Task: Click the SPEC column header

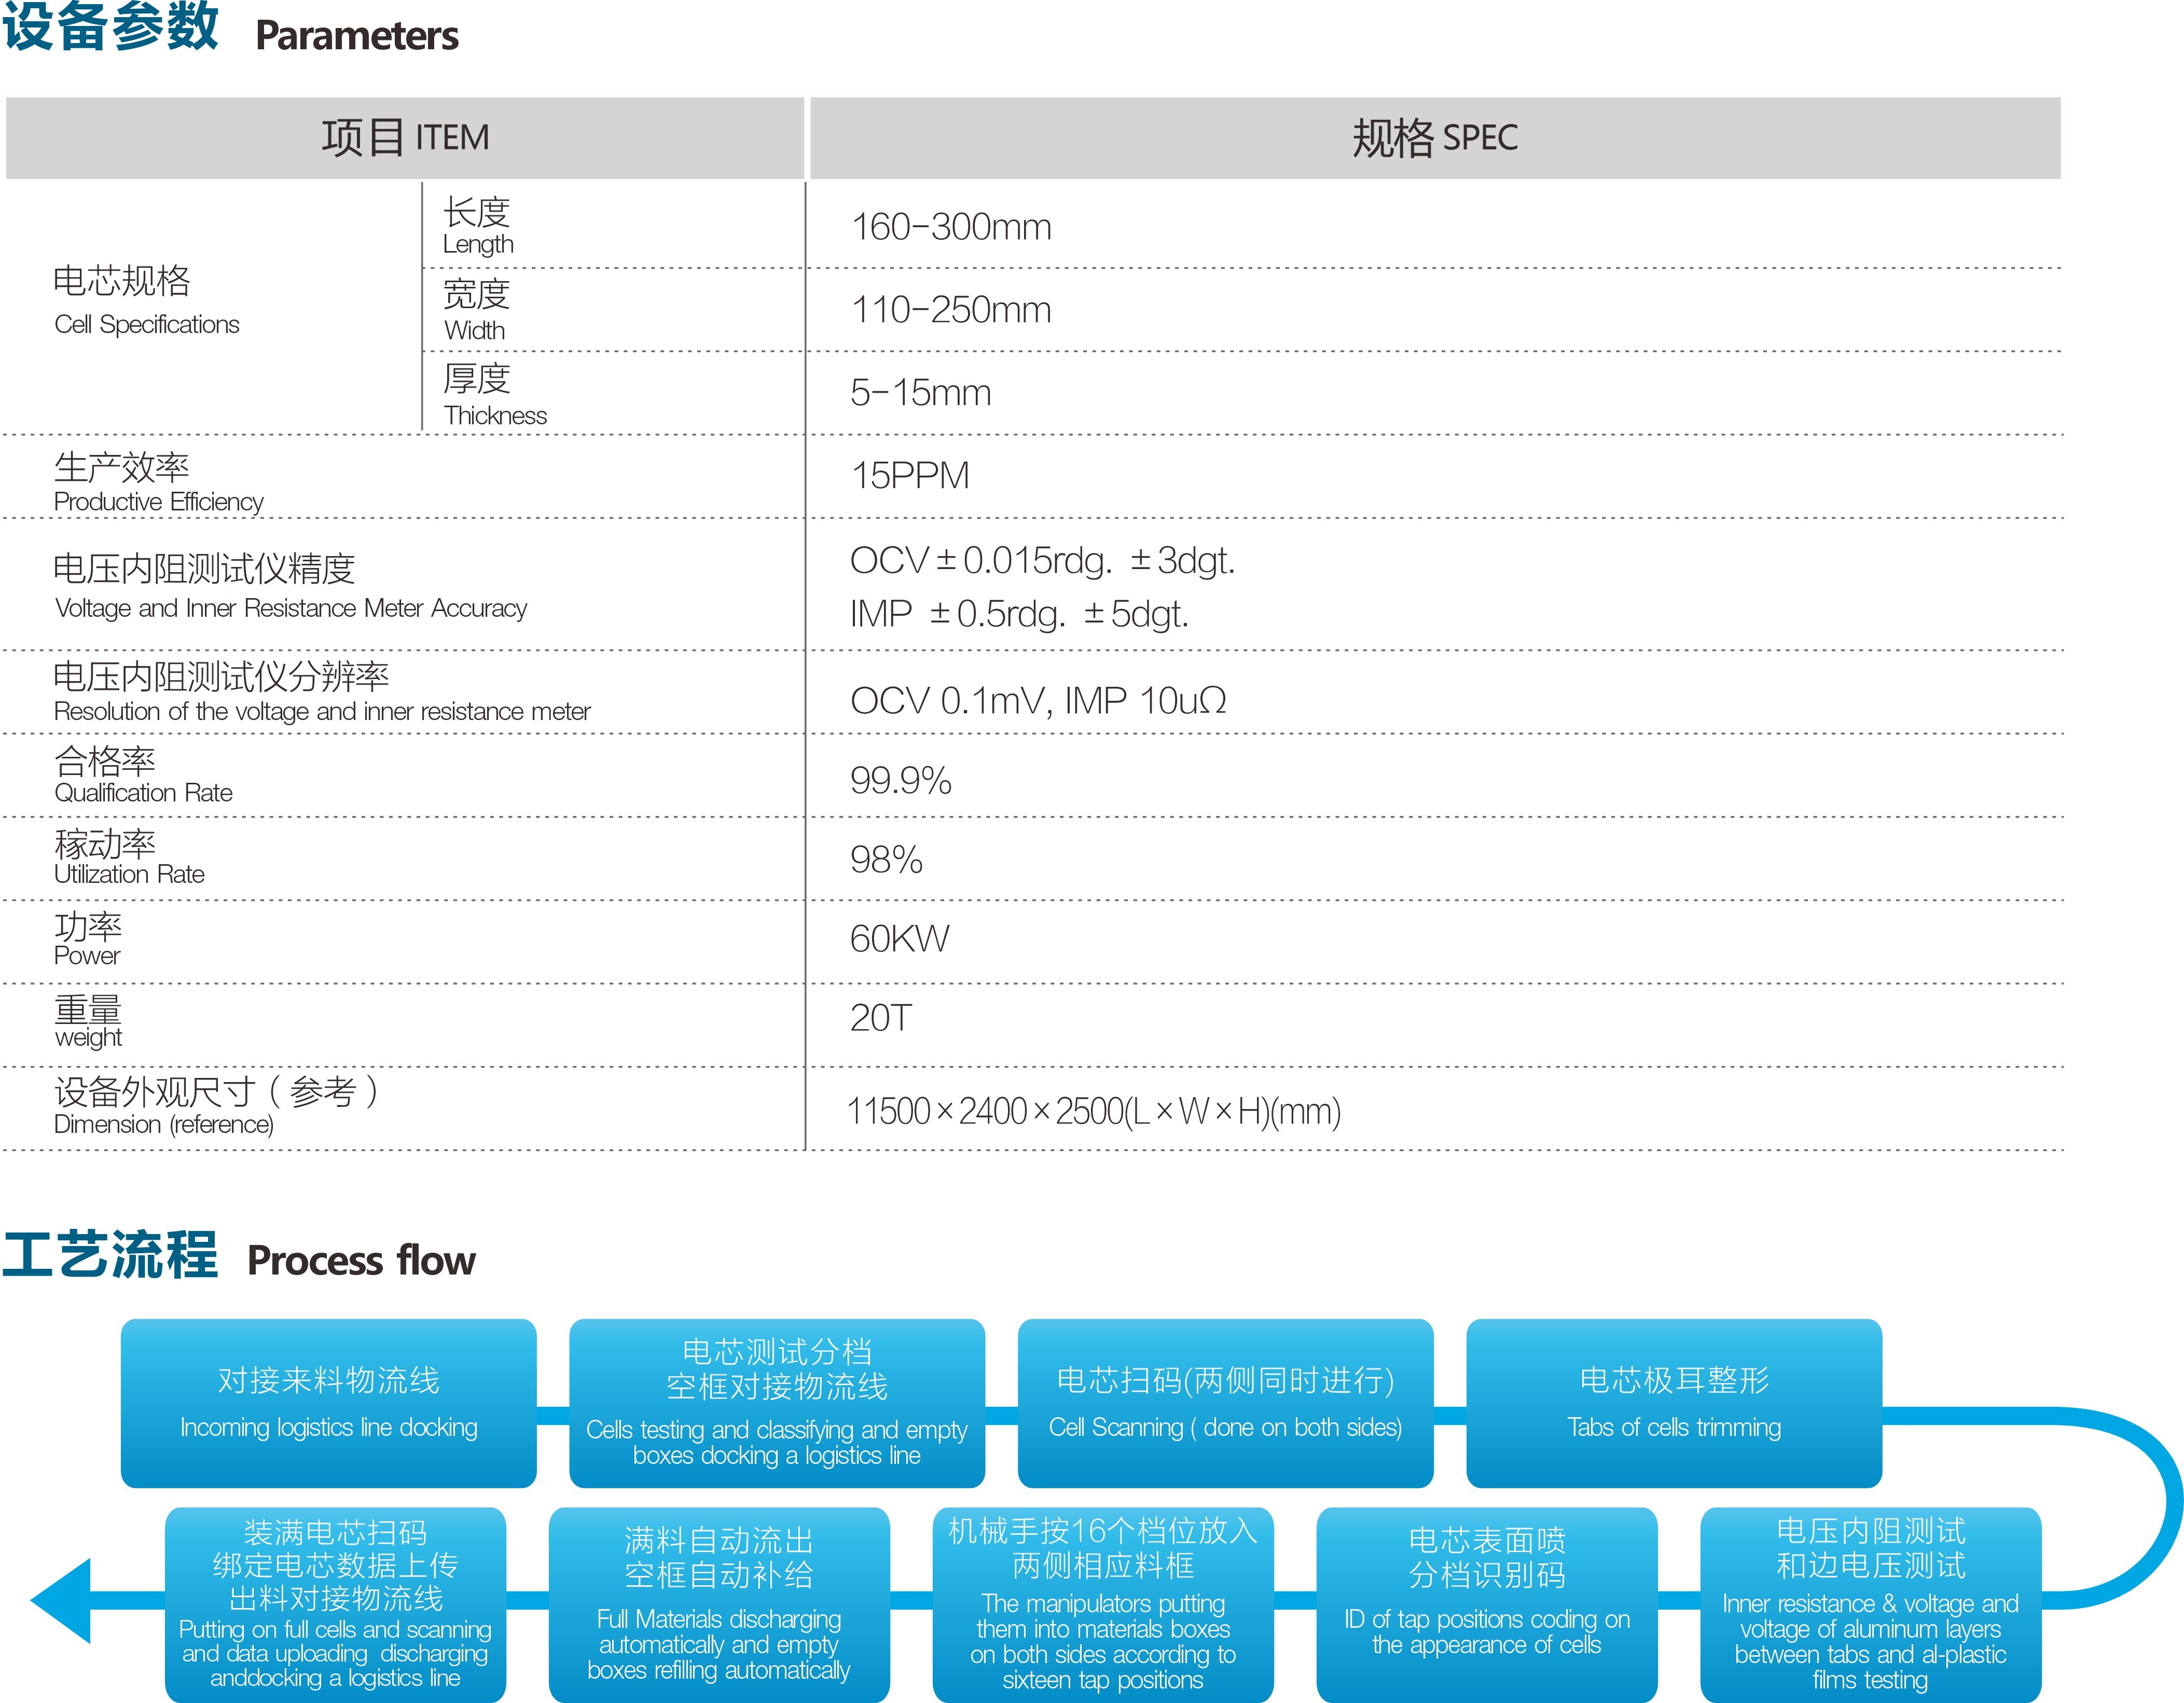Action: click(1434, 138)
